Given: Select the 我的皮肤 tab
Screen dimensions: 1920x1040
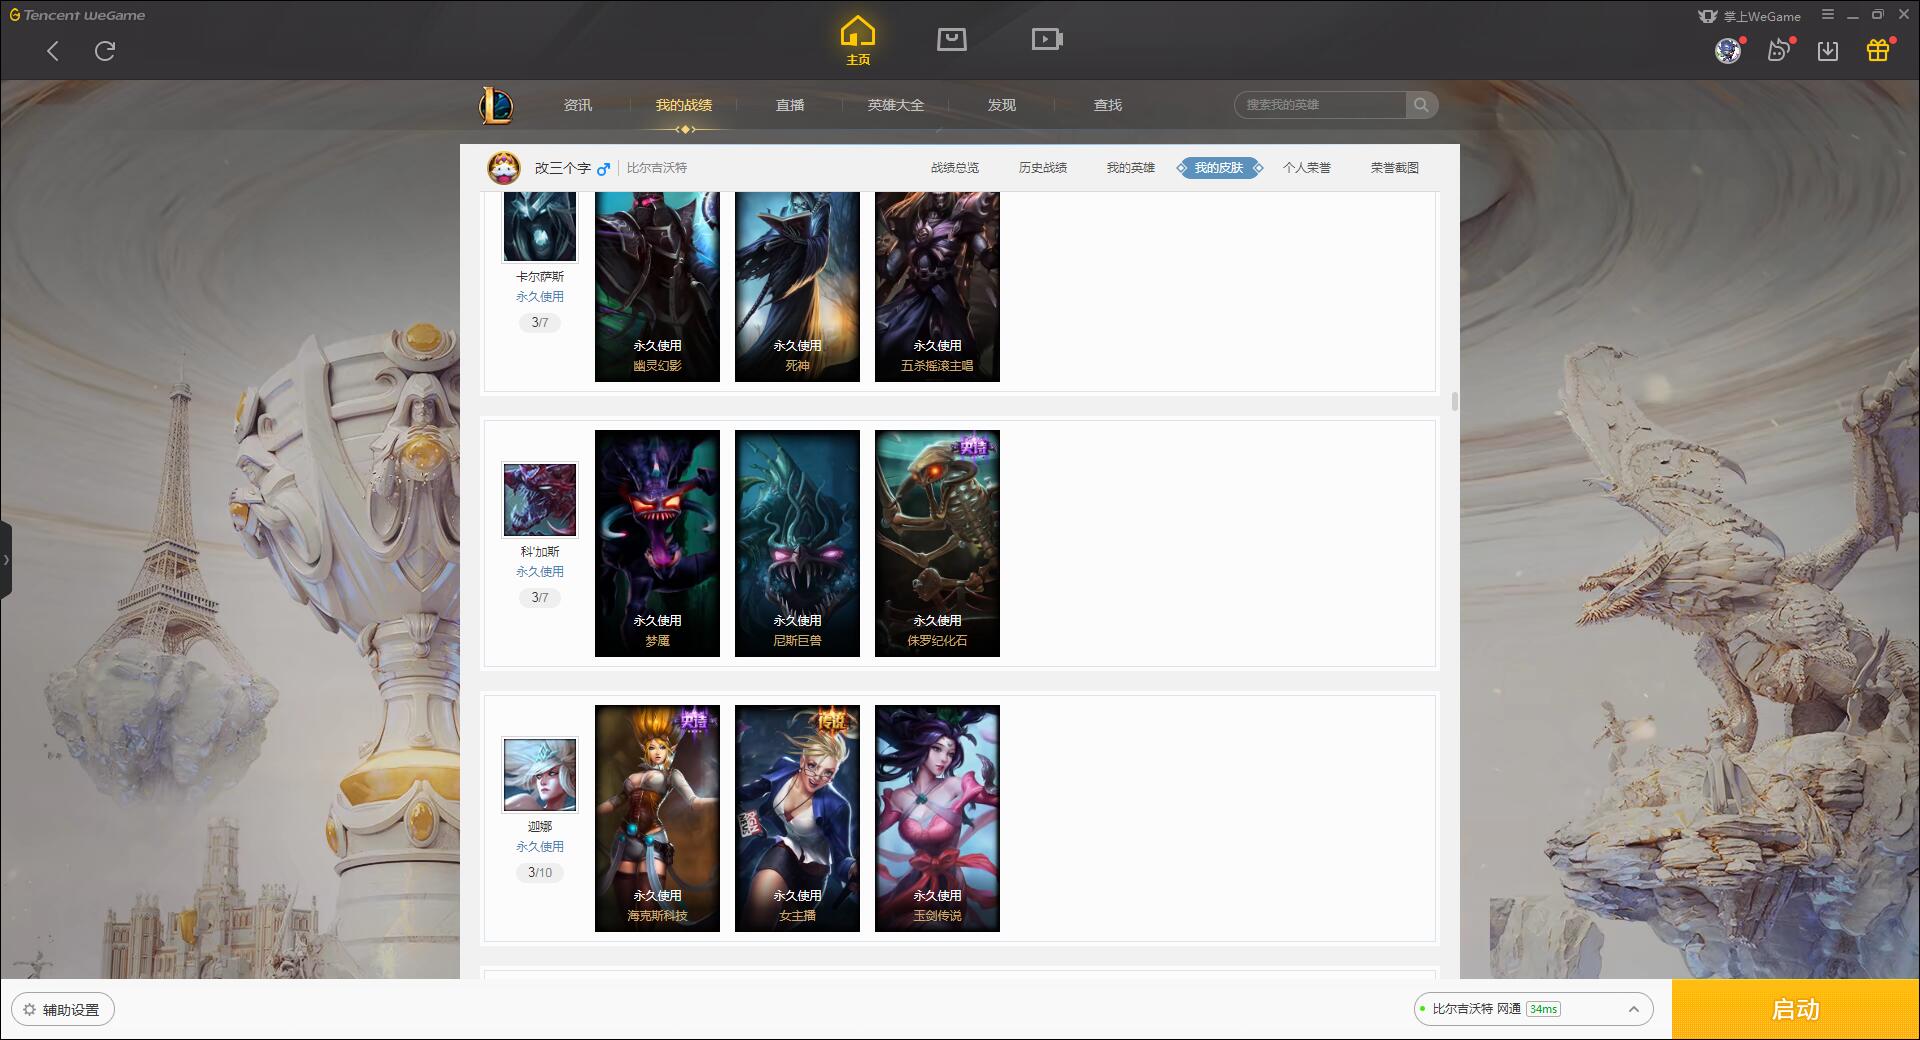Looking at the screenshot, I should coord(1219,168).
